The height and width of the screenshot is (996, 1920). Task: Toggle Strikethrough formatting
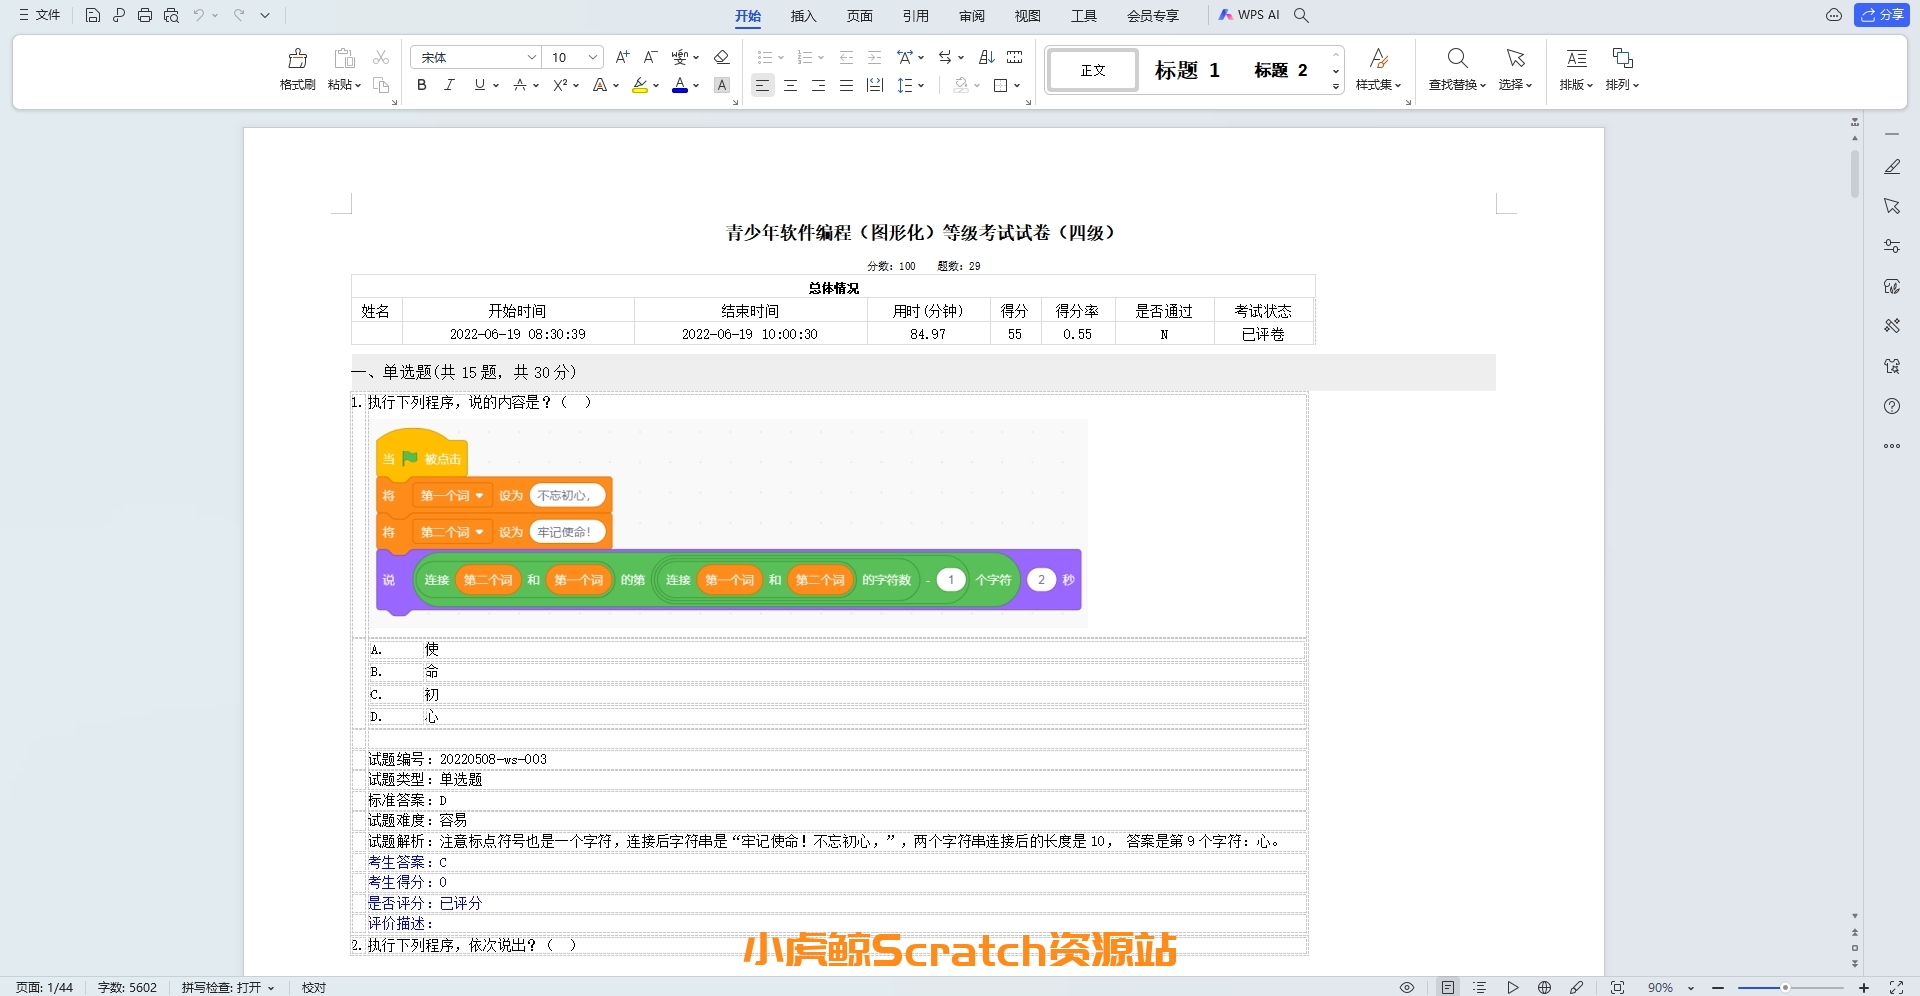(520, 86)
